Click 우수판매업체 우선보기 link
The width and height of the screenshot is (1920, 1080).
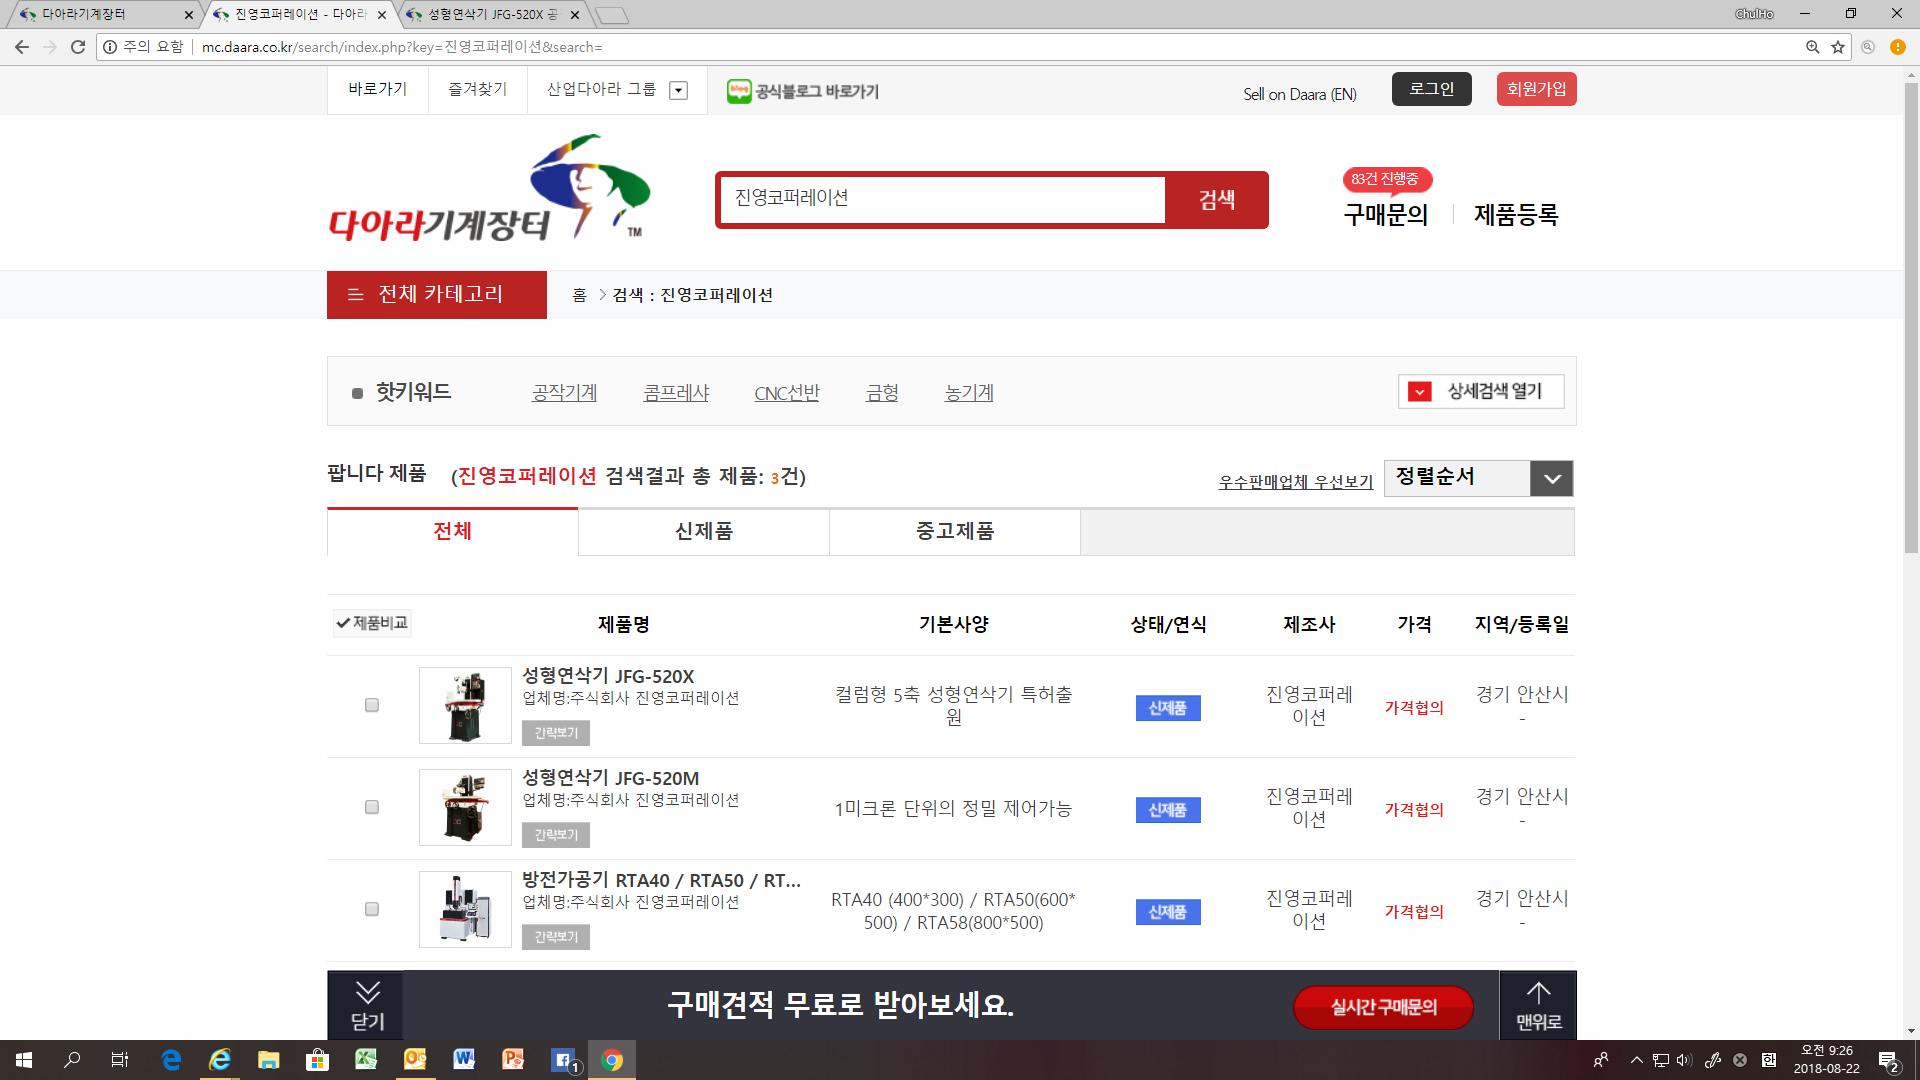(1296, 482)
